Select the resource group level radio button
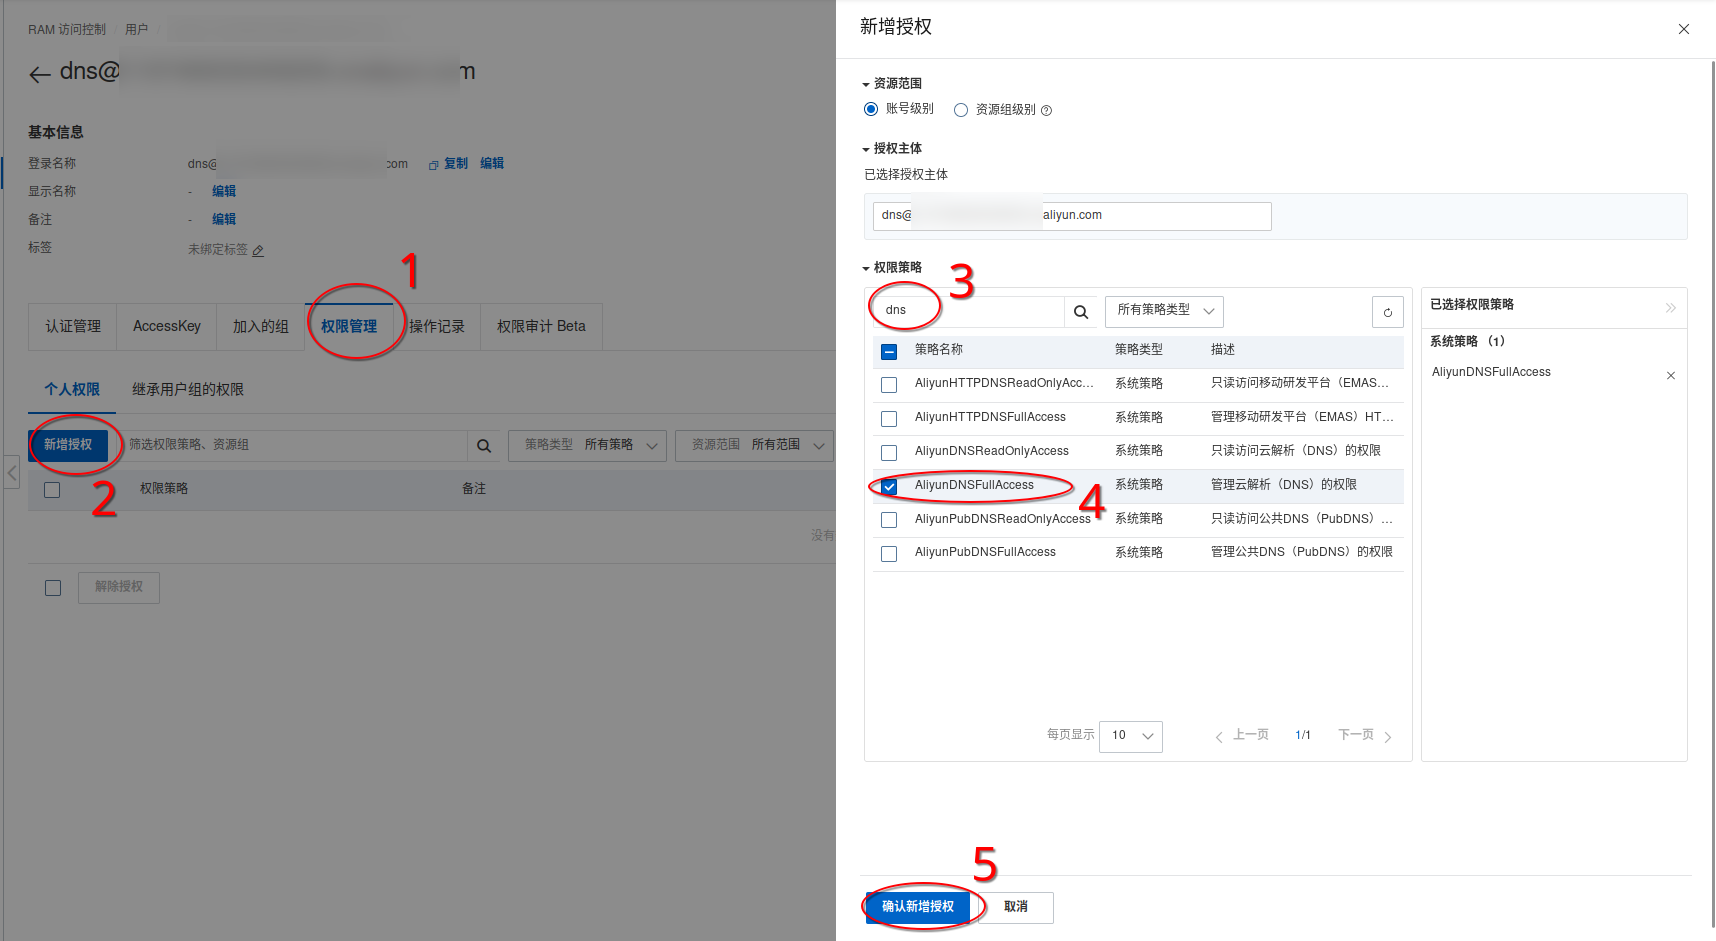Image resolution: width=1716 pixels, height=941 pixels. [x=961, y=110]
